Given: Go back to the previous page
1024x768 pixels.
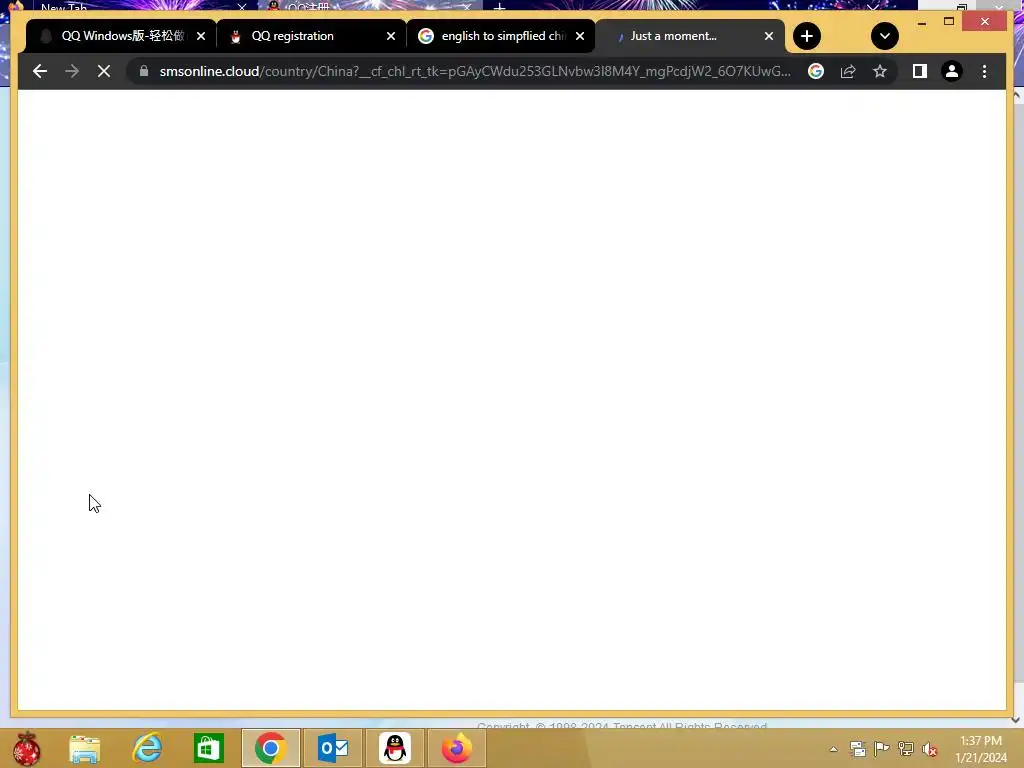Looking at the screenshot, I should pyautogui.click(x=40, y=71).
